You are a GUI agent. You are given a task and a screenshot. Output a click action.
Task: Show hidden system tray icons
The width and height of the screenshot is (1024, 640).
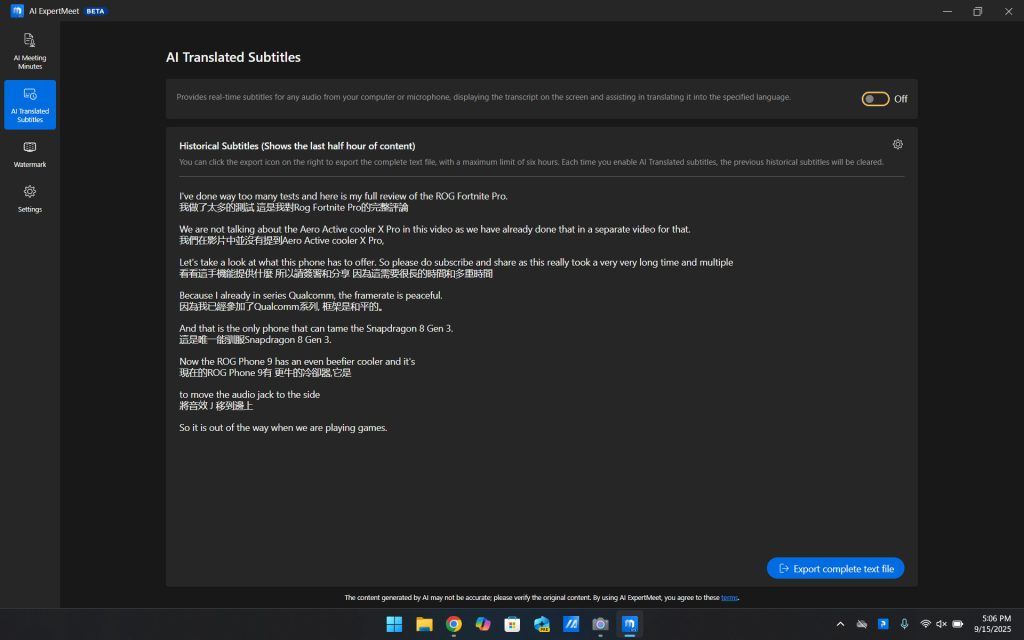[x=840, y=624]
